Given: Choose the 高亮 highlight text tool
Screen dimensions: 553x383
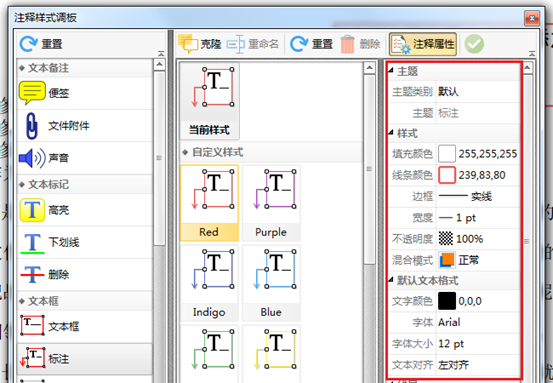Looking at the screenshot, I should [85, 210].
